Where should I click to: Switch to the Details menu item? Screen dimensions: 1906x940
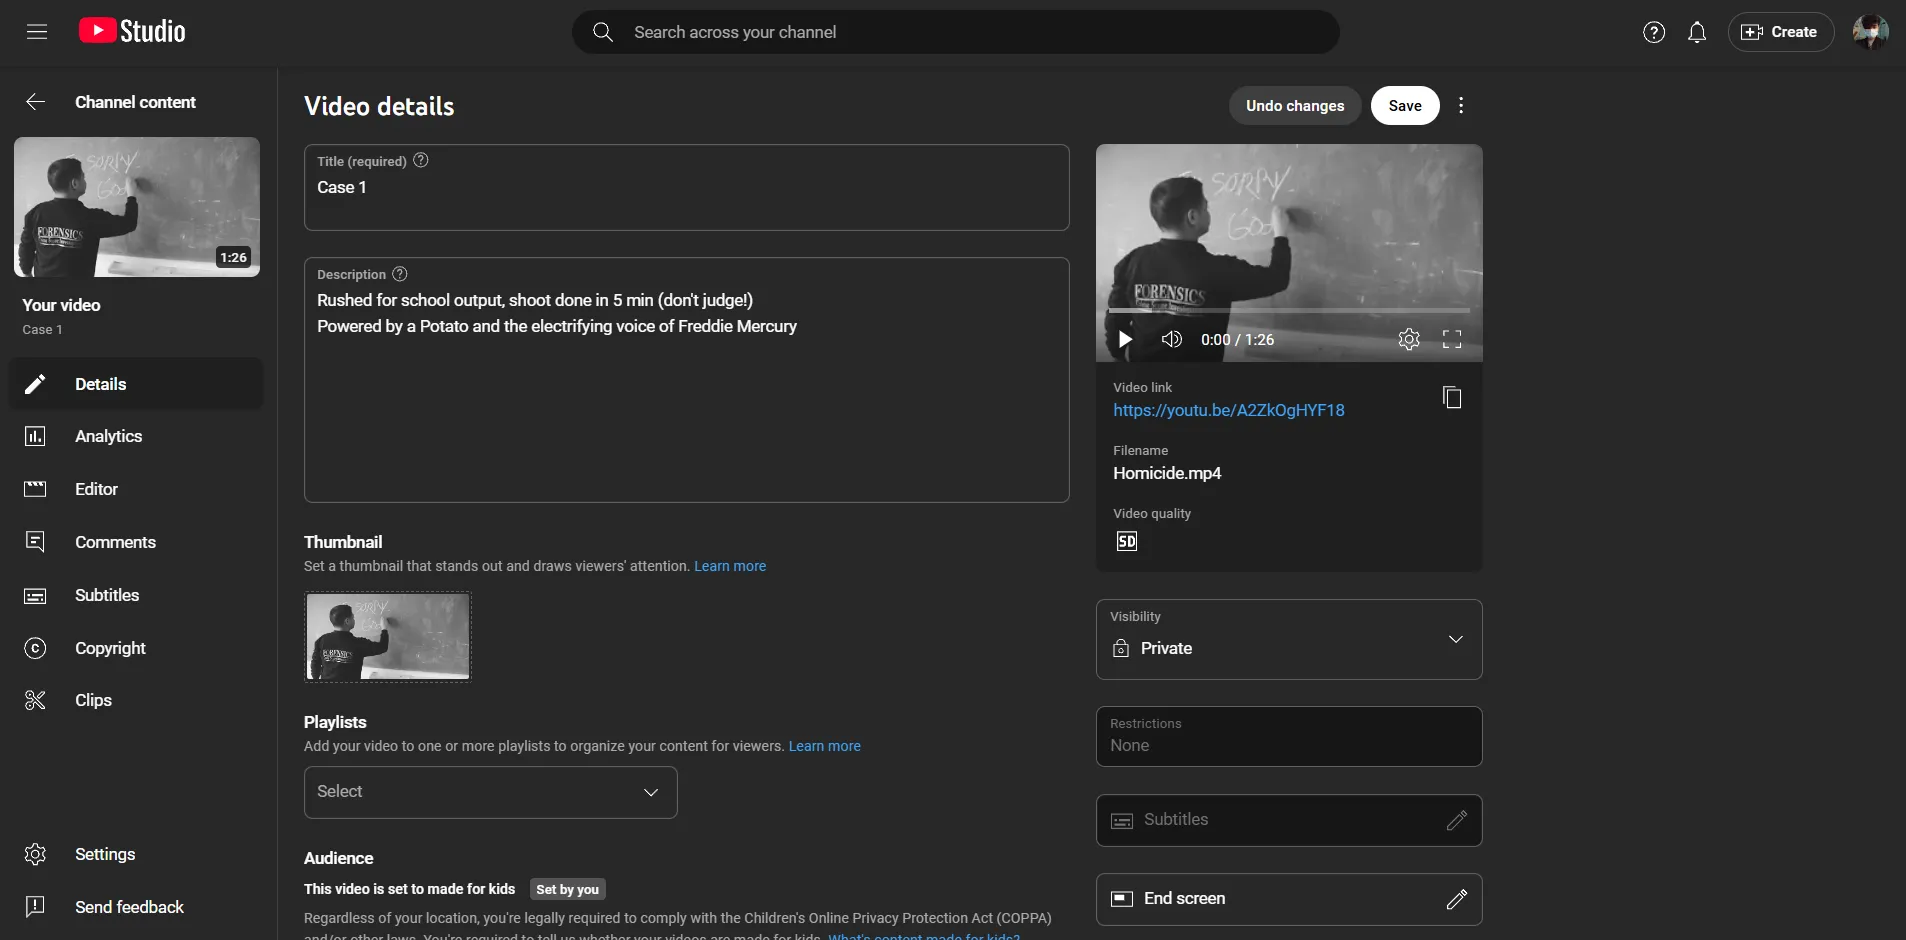100,384
